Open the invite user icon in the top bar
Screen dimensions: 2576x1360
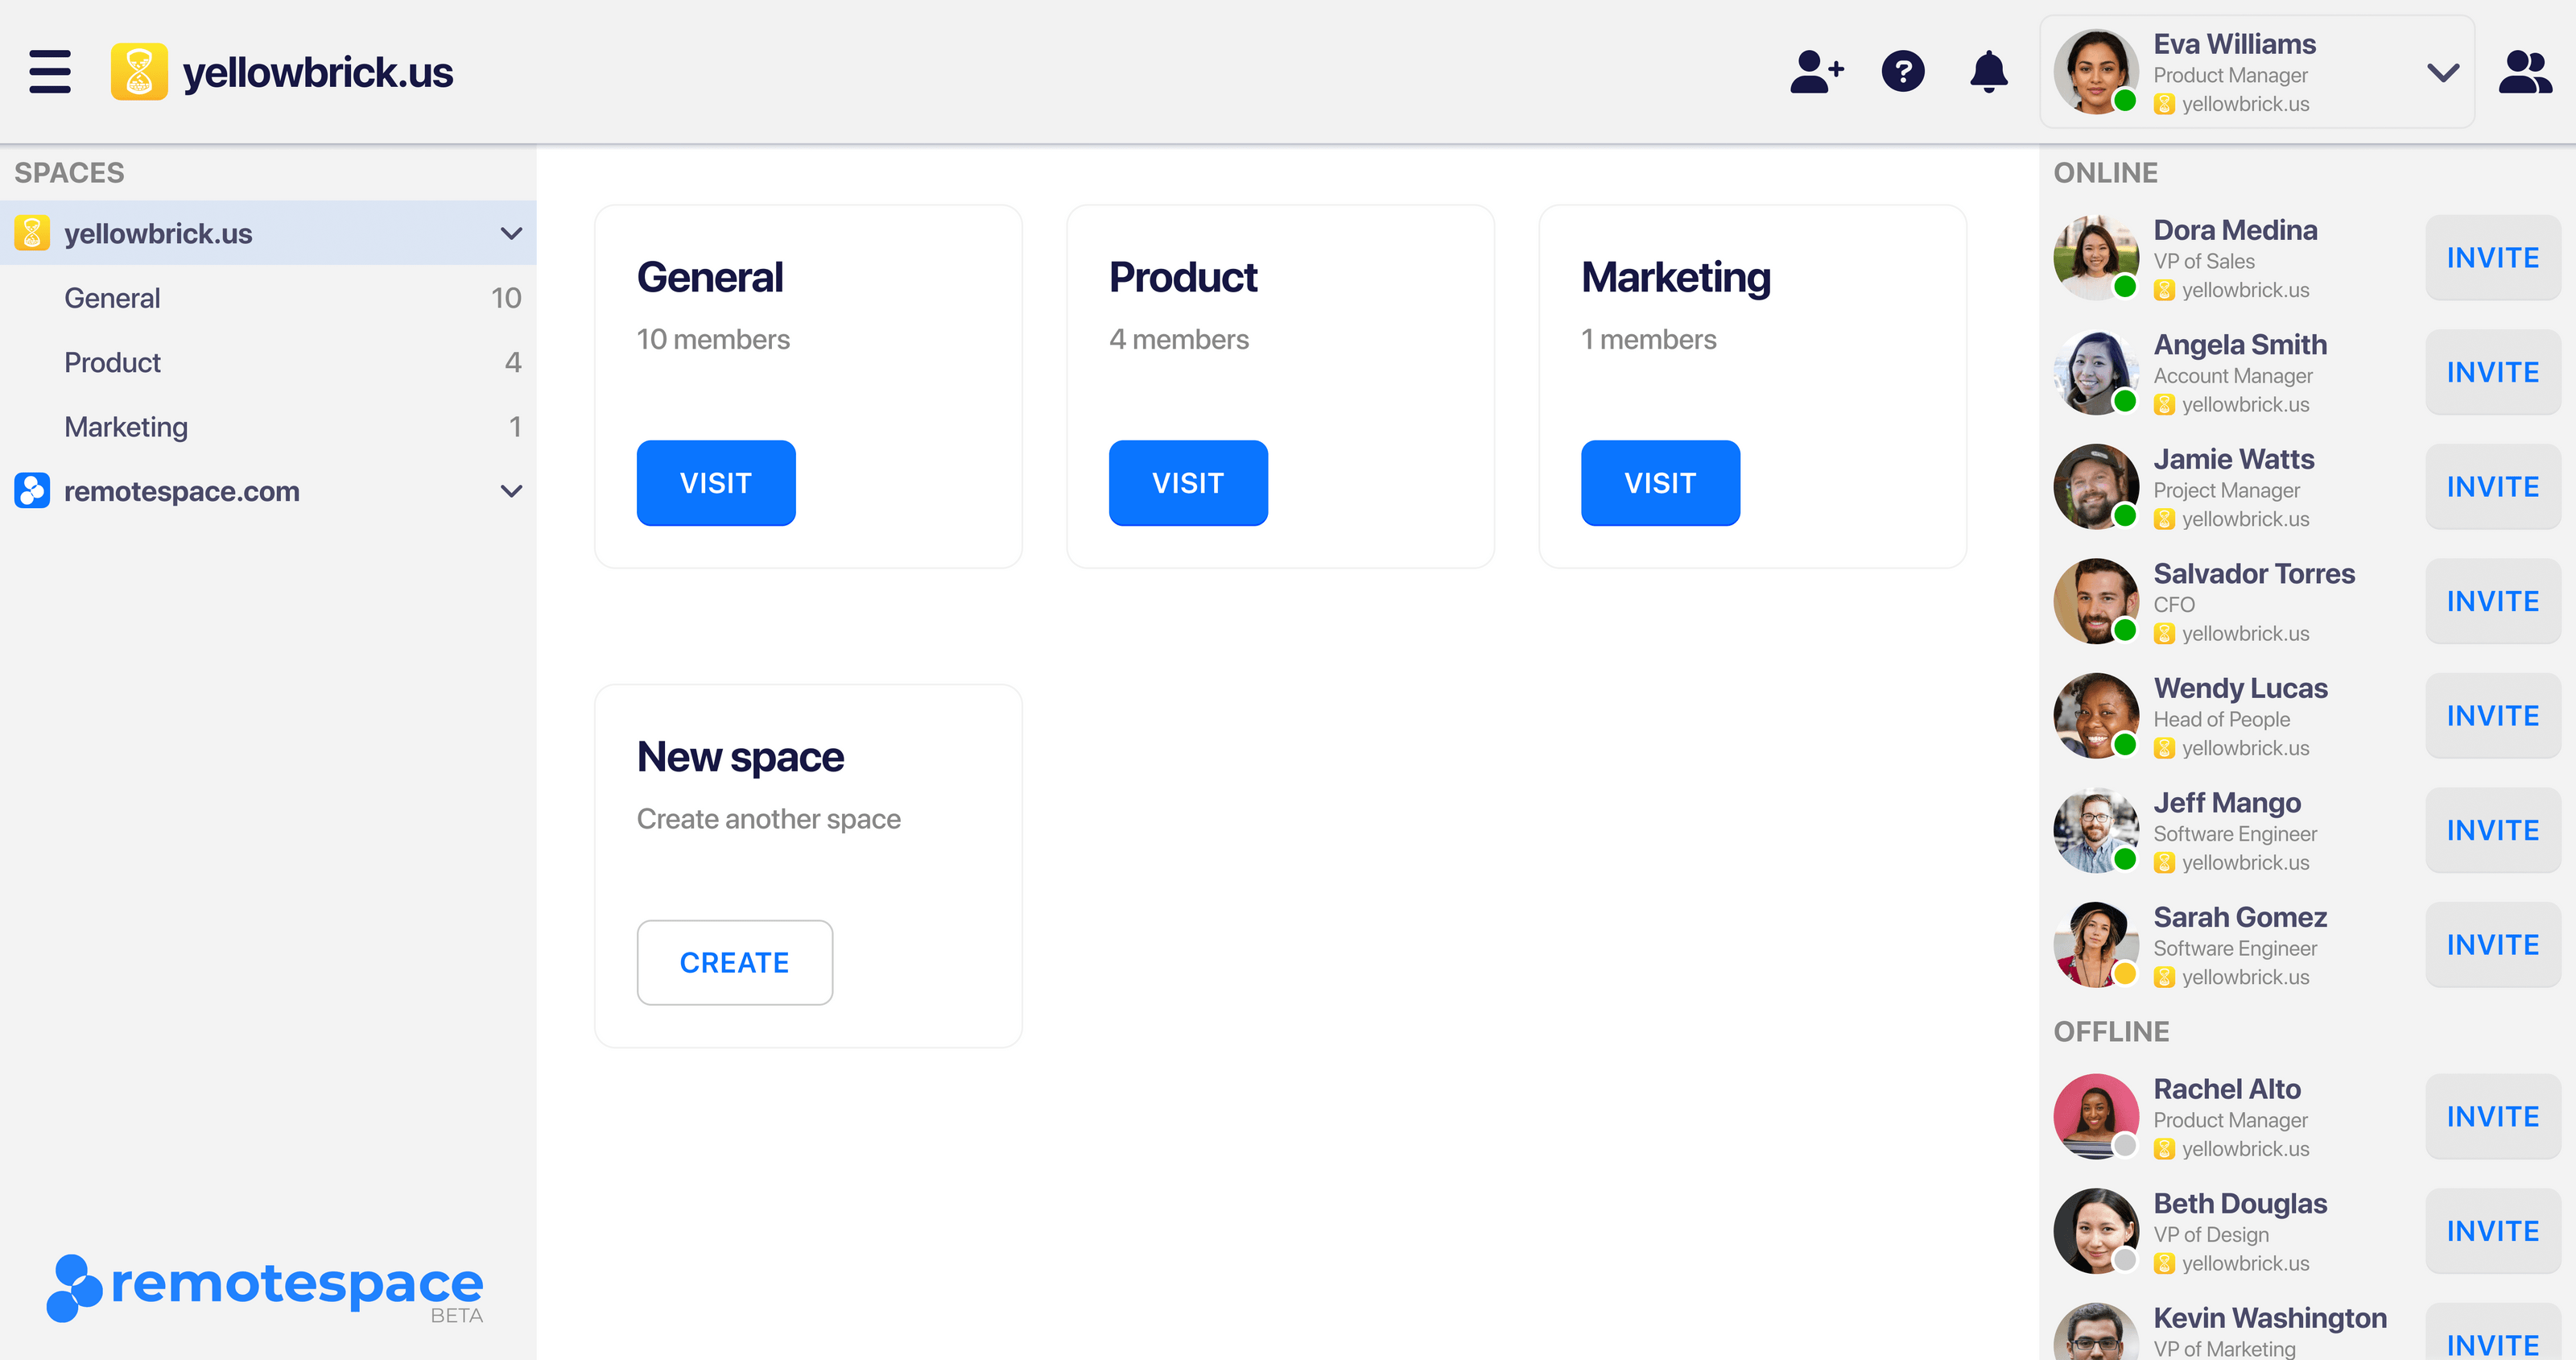(1817, 71)
